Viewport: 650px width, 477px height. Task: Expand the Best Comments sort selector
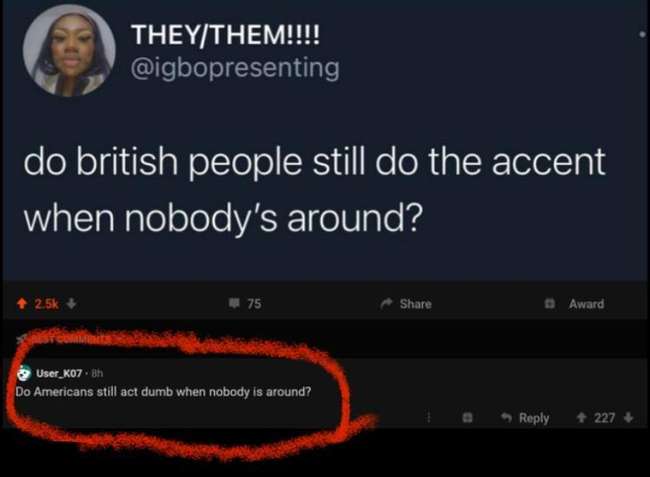coord(64,340)
